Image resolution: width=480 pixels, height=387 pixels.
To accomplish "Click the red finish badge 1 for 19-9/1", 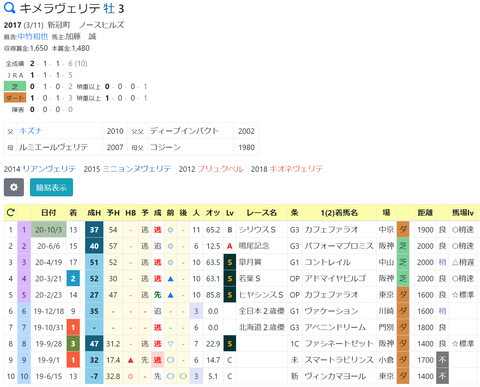I will coord(73,360).
